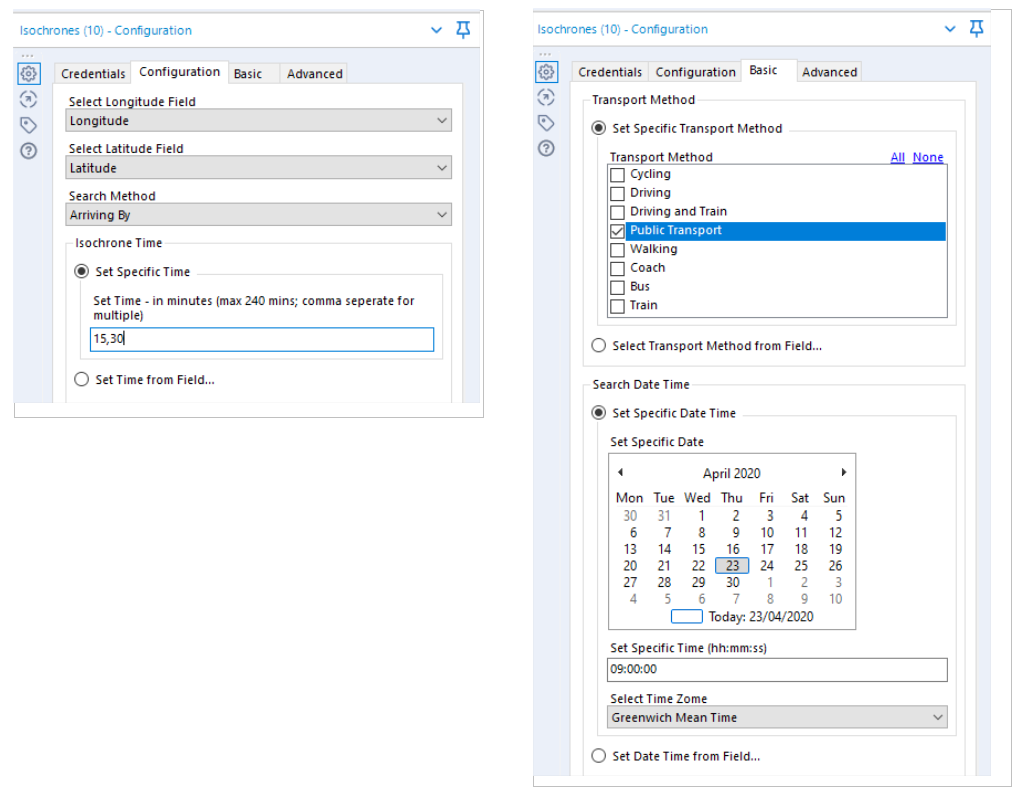Viewport: 1021px width, 797px height.
Task: Pin the left configuration panel
Action: tap(462, 30)
